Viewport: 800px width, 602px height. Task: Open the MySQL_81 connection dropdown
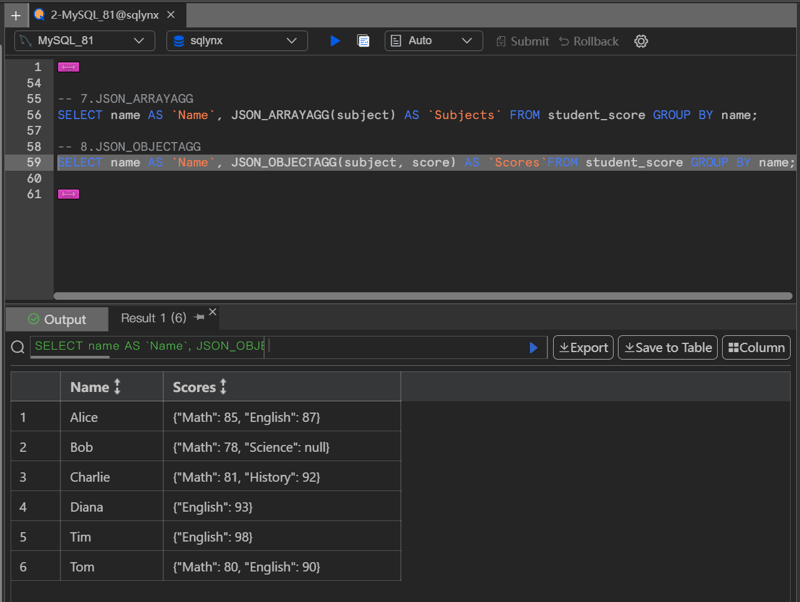[x=85, y=41]
